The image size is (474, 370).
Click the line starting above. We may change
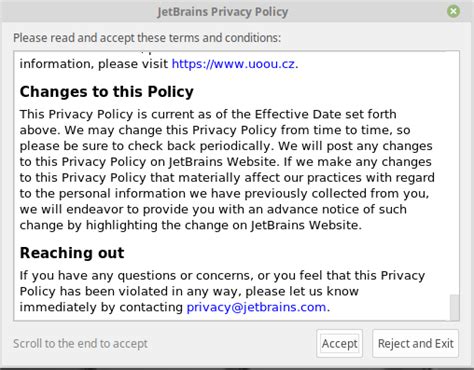[215, 130]
